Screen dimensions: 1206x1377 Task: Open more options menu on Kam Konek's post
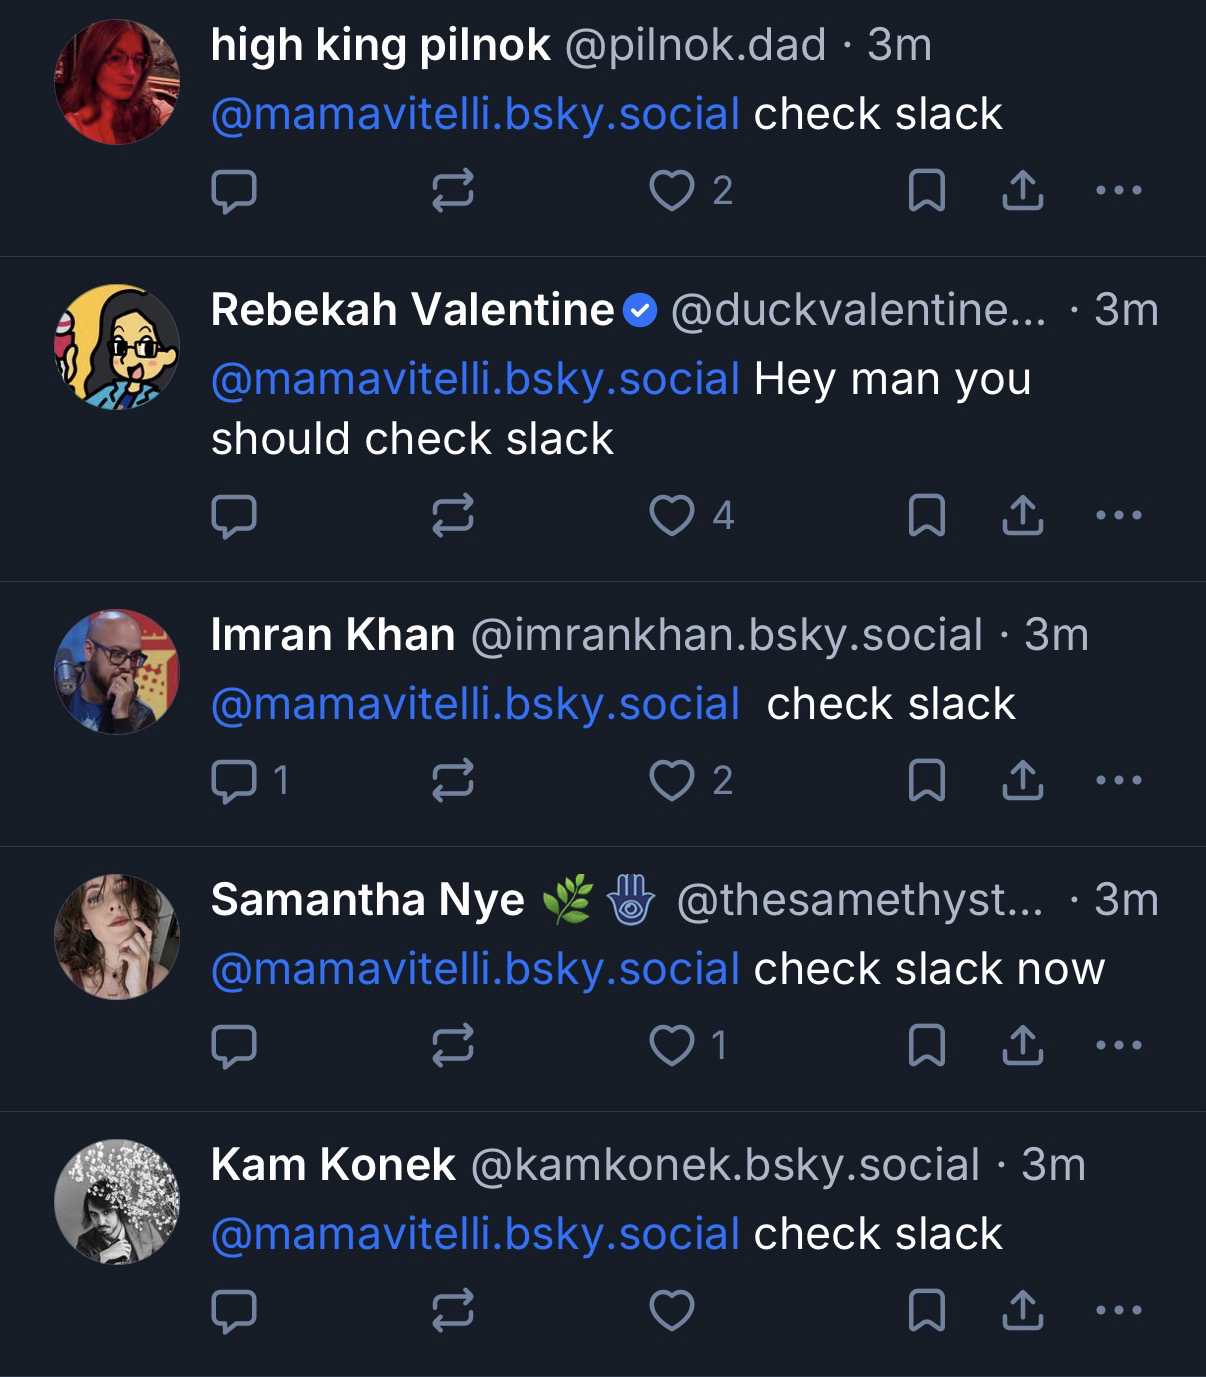pyautogui.click(x=1118, y=1310)
